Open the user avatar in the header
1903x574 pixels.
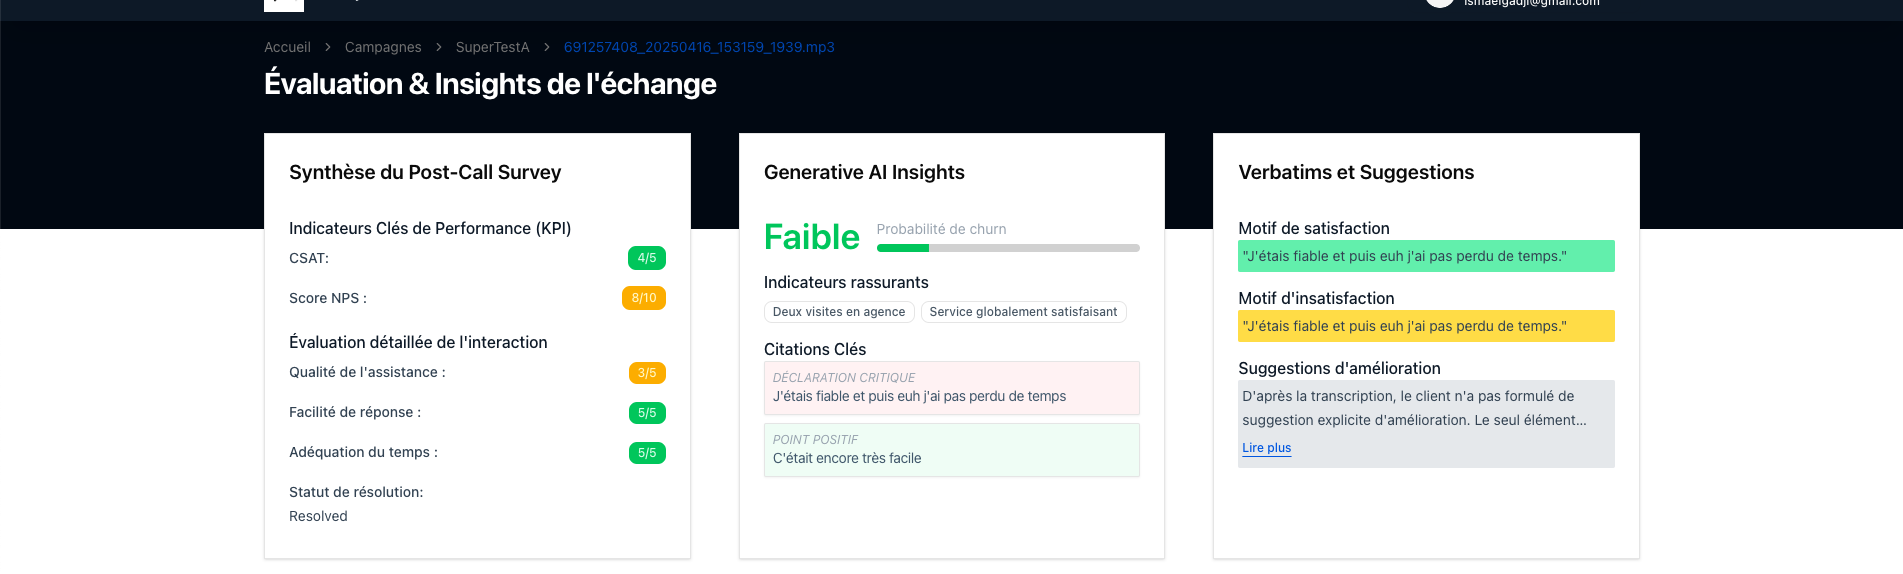coord(1439,3)
